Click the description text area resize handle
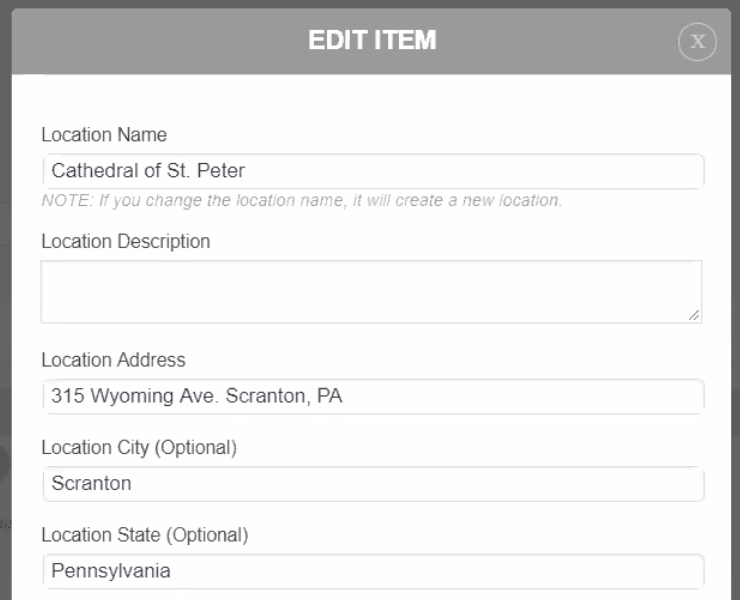This screenshot has width=740, height=600. point(694,315)
